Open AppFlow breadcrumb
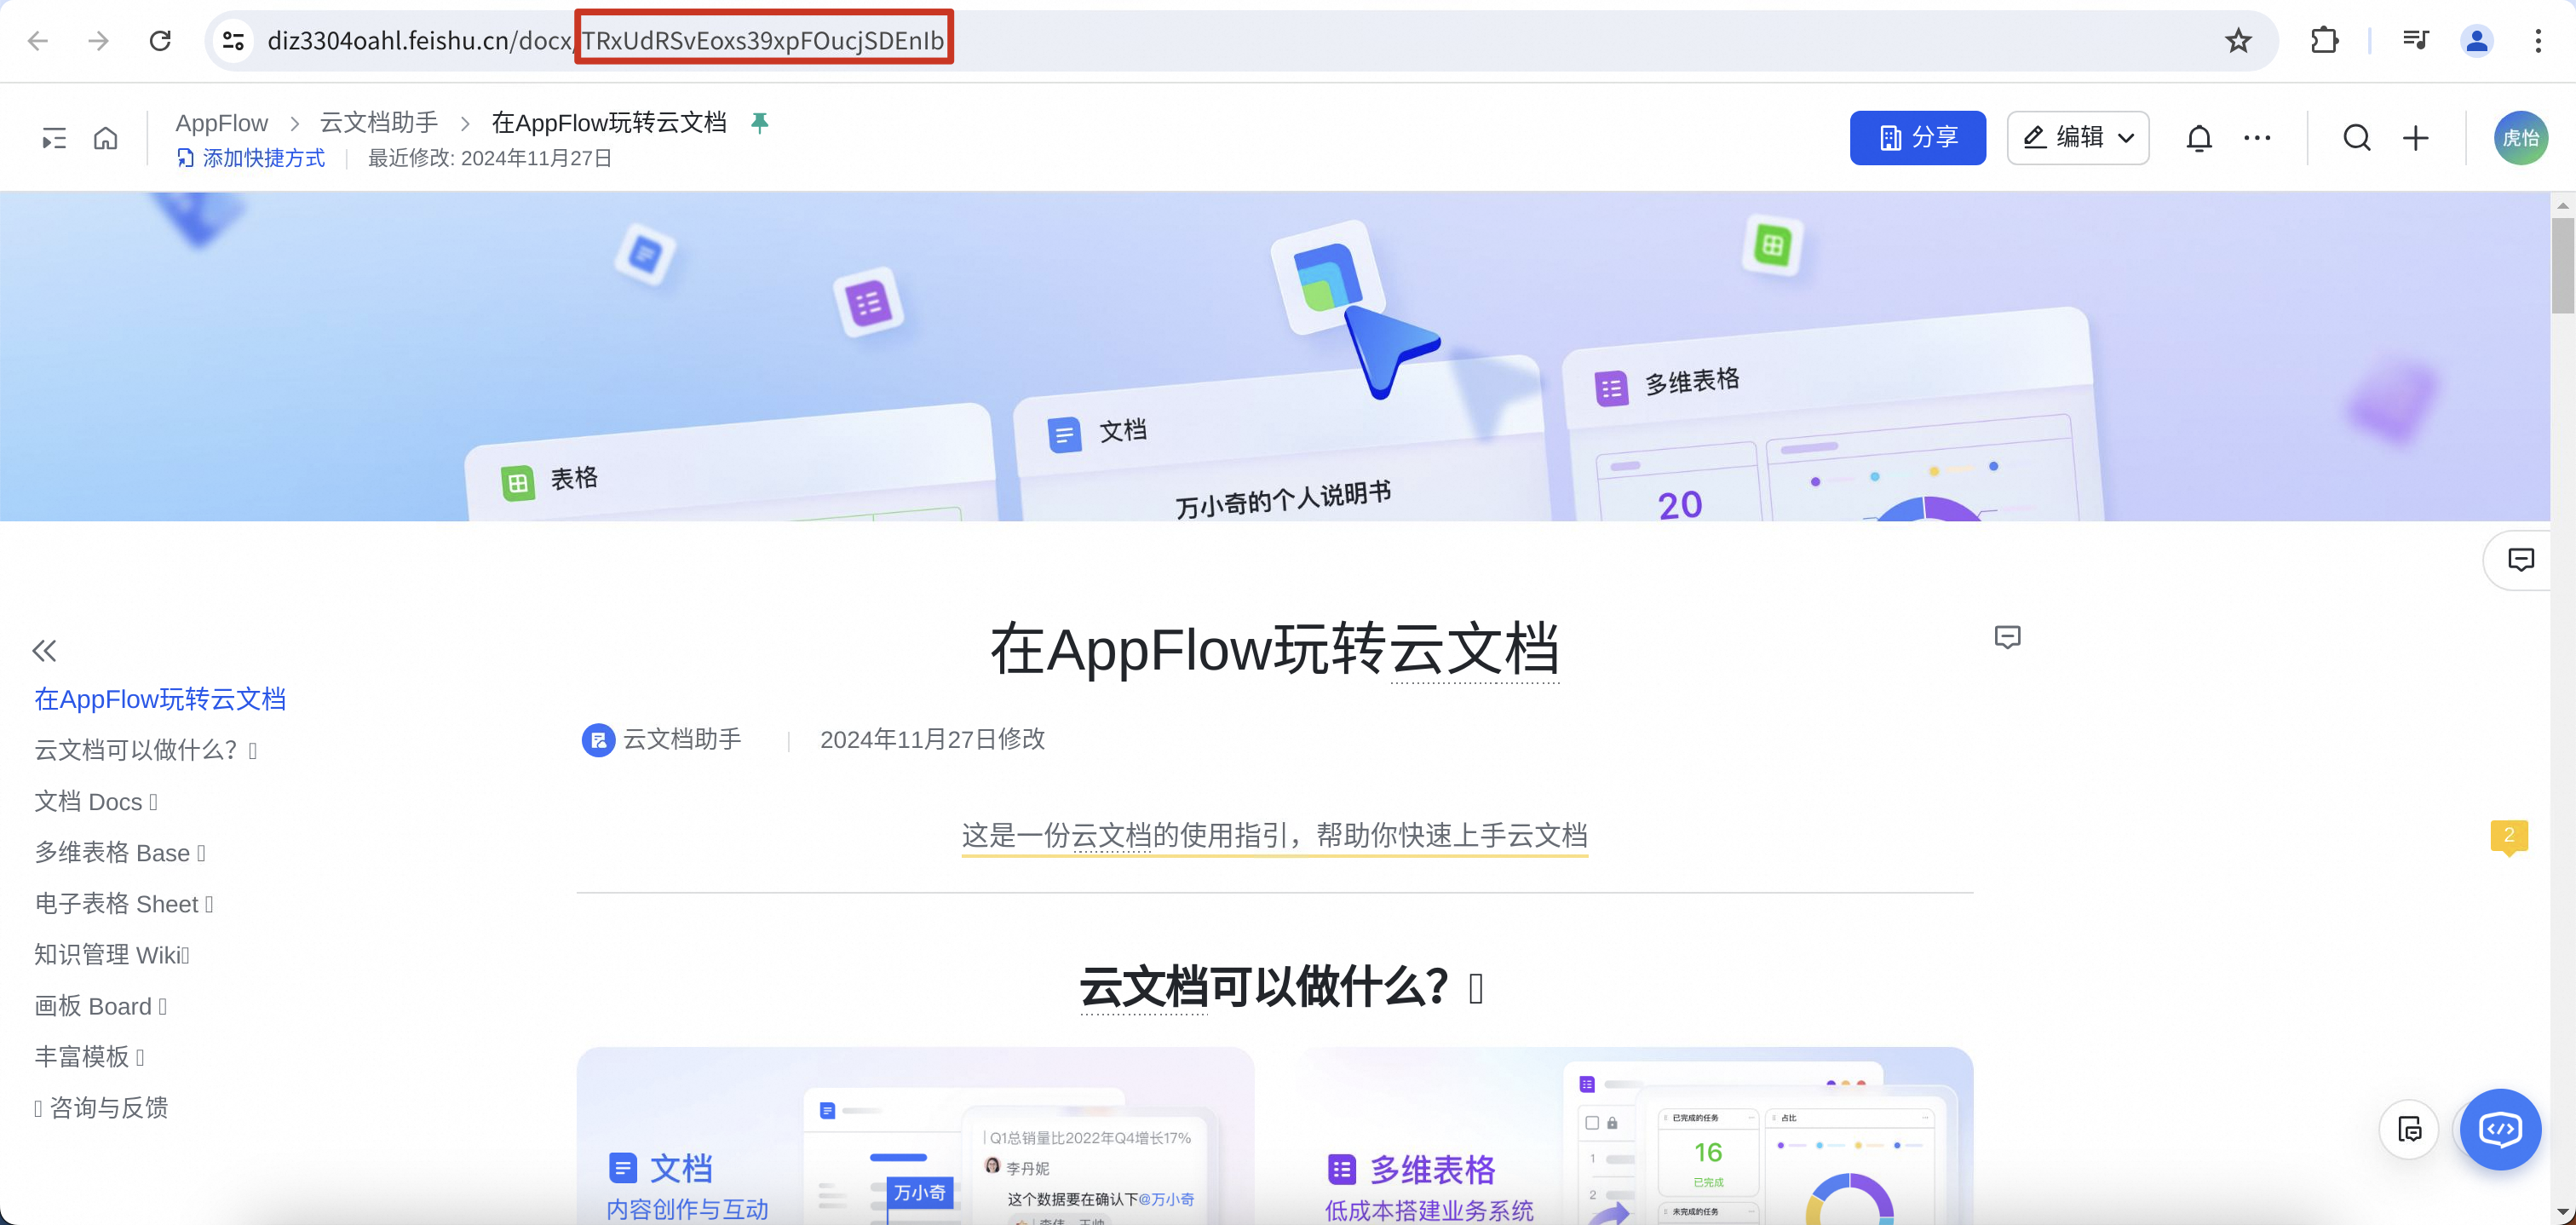Screen dimensions: 2576x1225 [x=221, y=123]
